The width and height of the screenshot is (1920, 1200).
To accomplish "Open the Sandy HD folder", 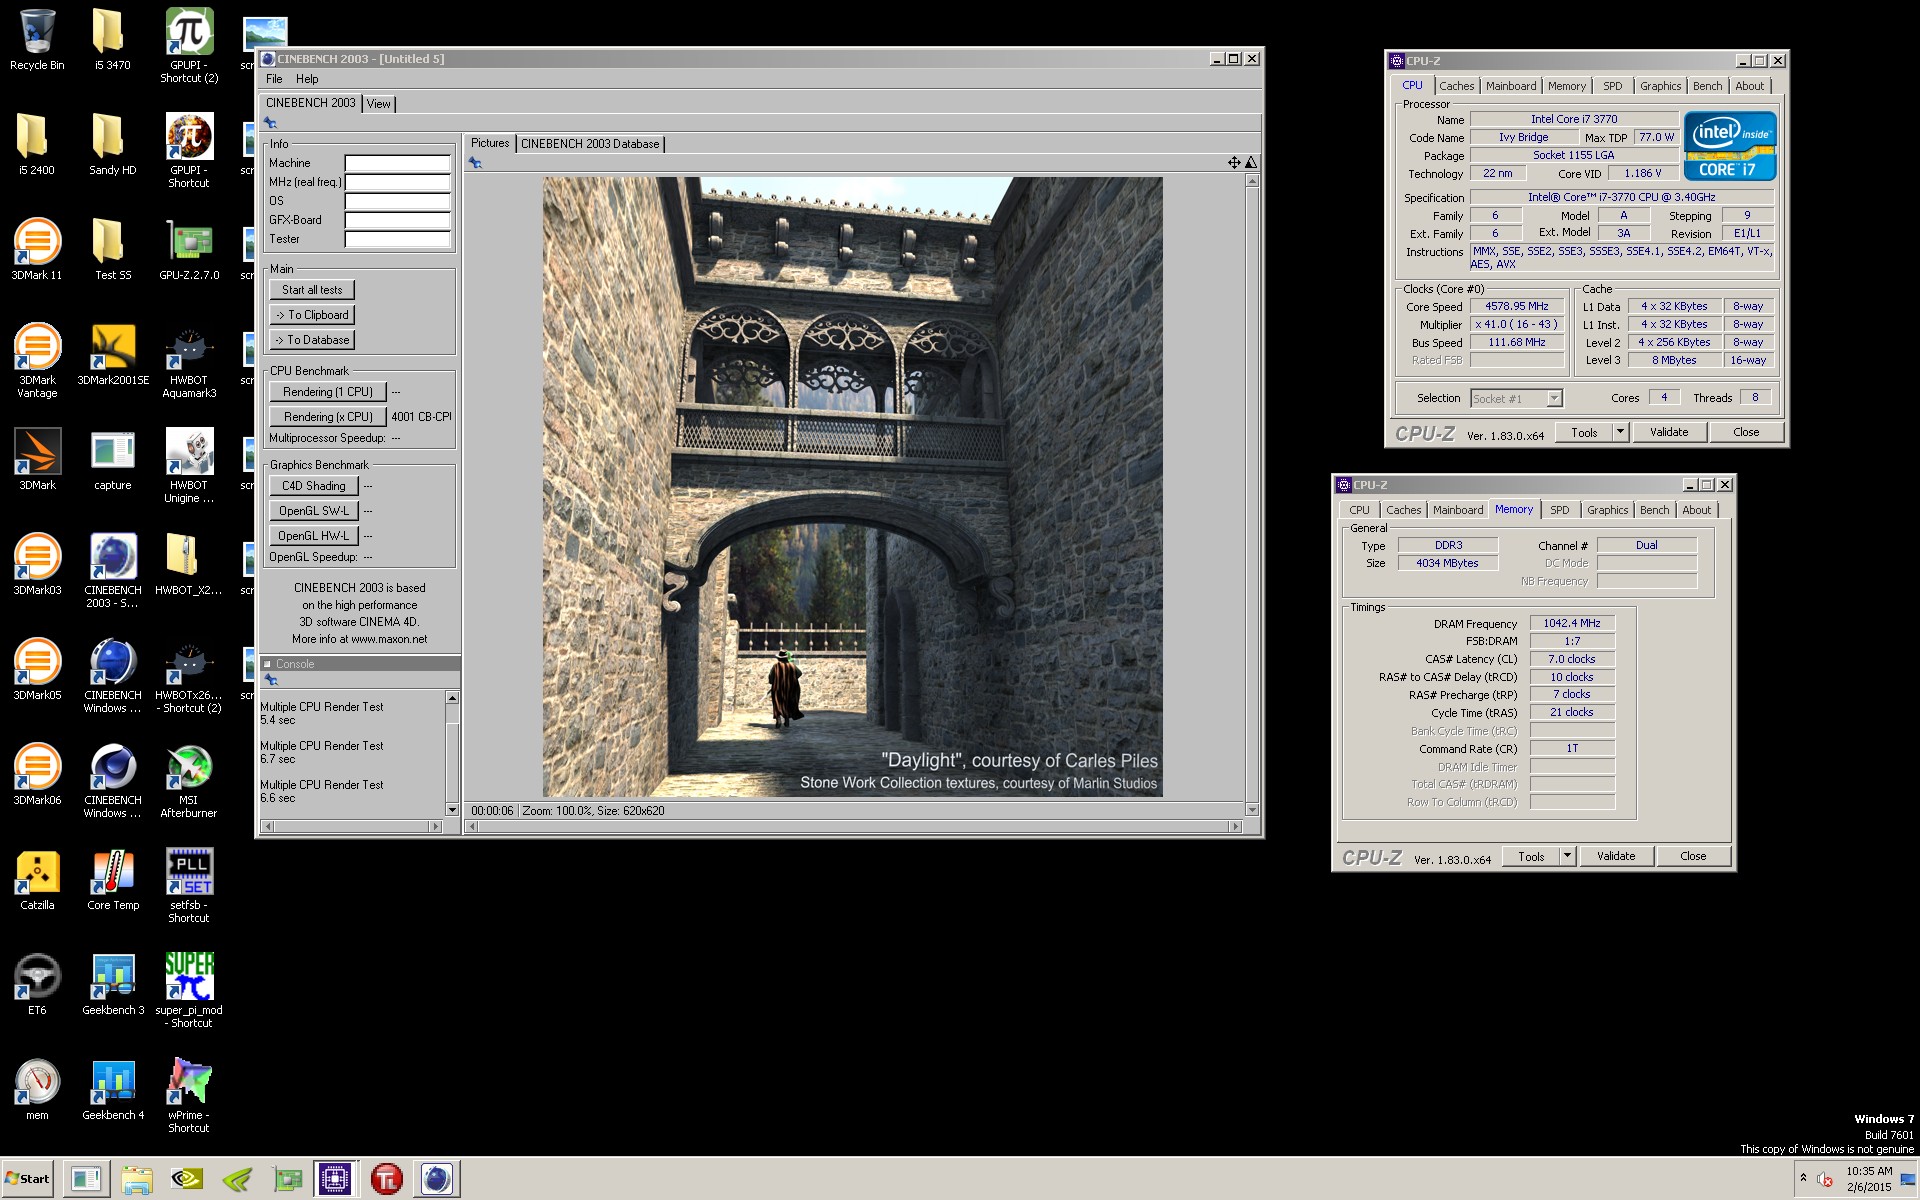I will pos(112,145).
